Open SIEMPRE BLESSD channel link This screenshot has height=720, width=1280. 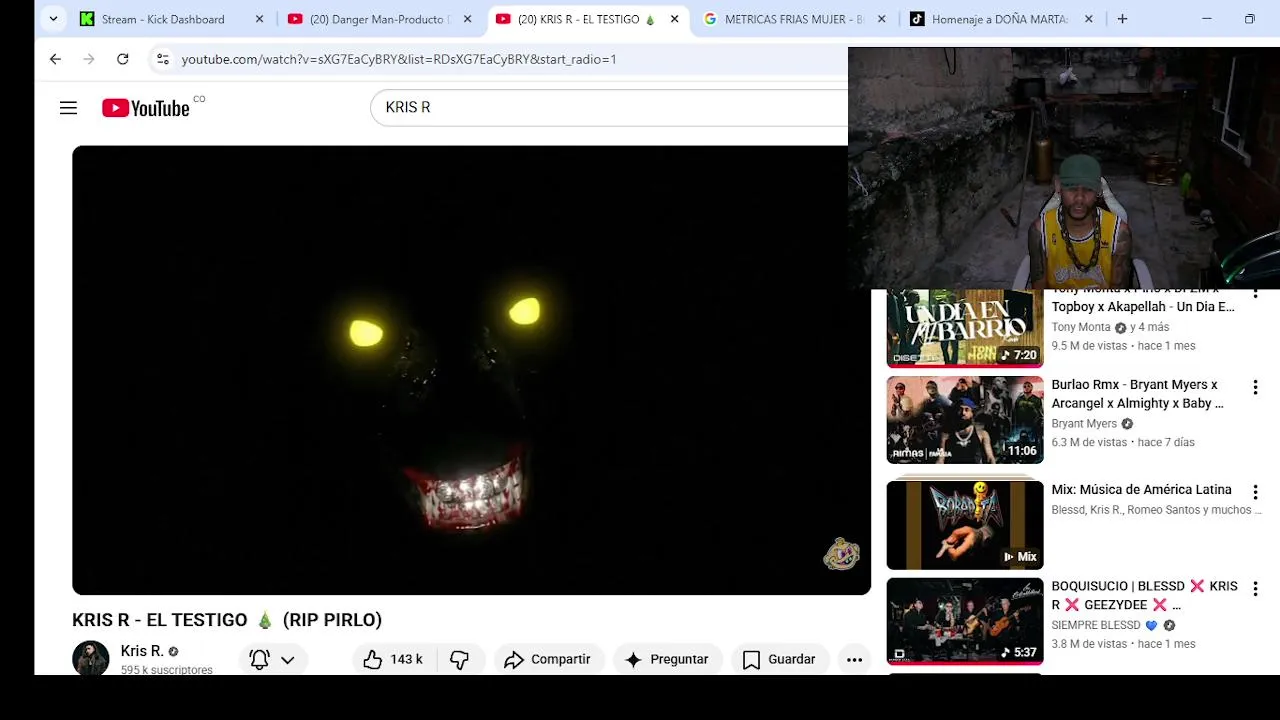(x=1096, y=625)
